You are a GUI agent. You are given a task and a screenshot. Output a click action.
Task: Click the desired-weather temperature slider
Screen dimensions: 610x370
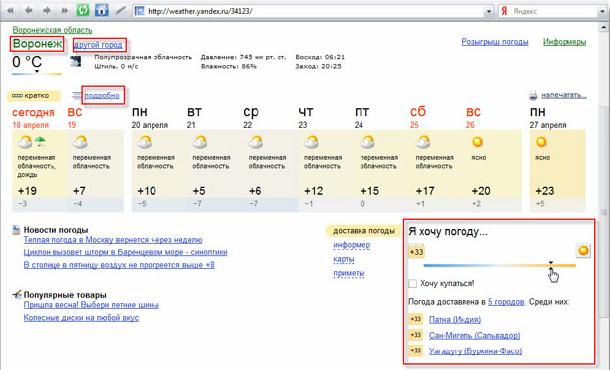click(500, 265)
